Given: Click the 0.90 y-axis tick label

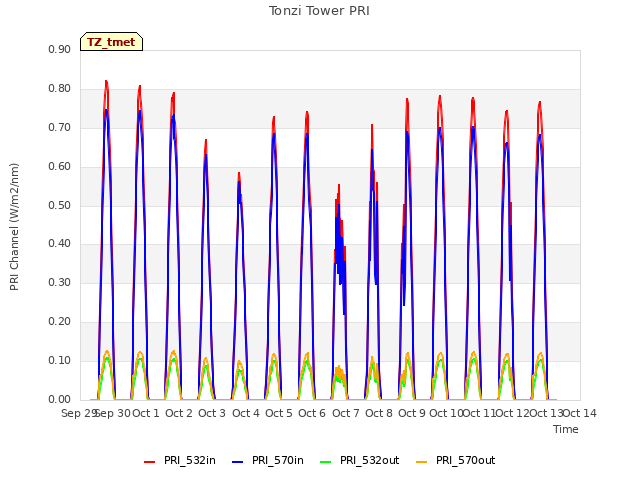Looking at the screenshot, I should 60,49.
